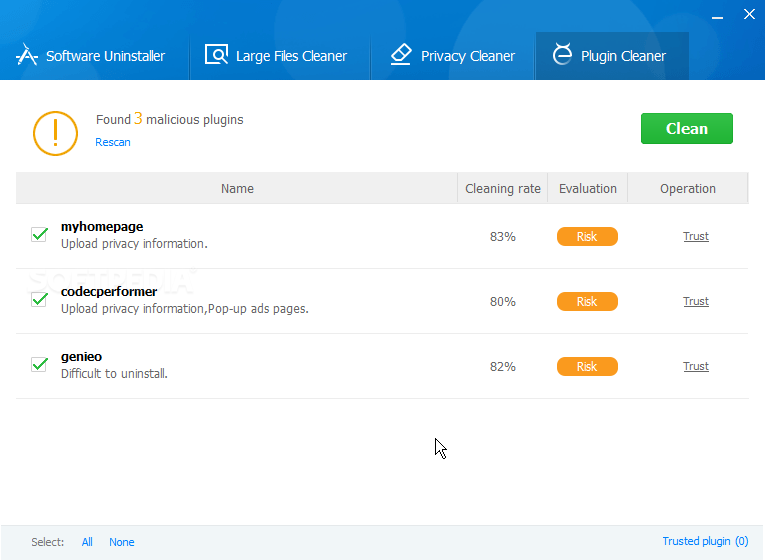The image size is (765, 560).
Task: Click the Cleaning rate column header
Action: click(x=503, y=188)
